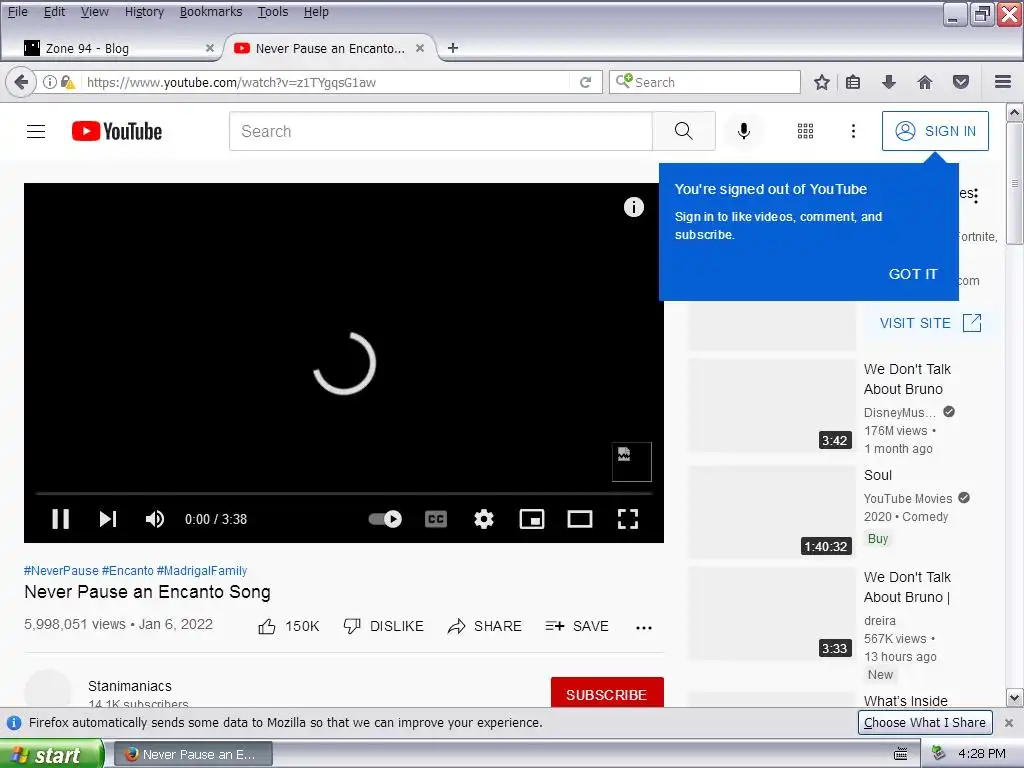Screen dimensions: 1024x768
Task: Go back with Firefox back arrow
Action: click(x=21, y=82)
